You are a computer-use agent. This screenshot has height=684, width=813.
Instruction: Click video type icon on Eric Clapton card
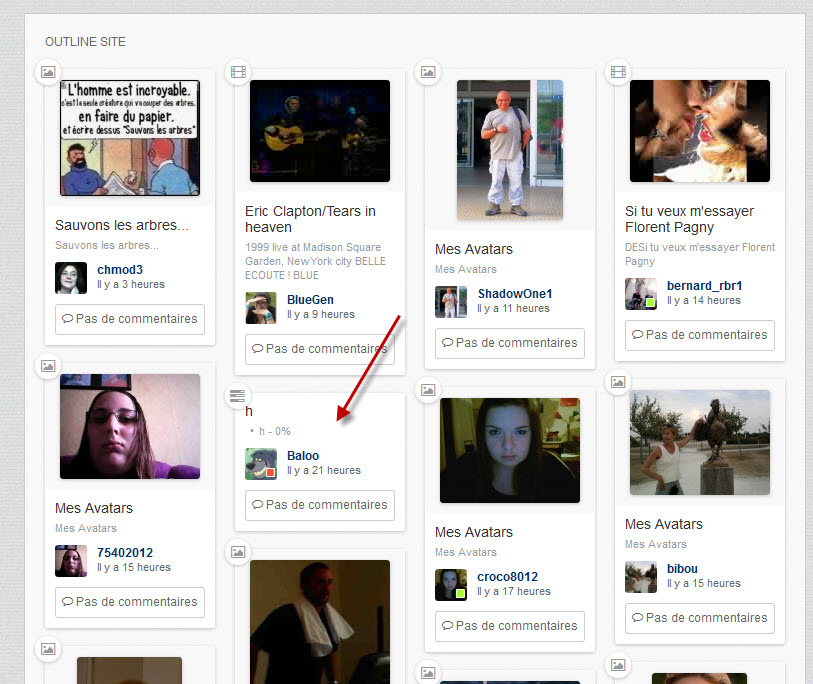[237, 72]
